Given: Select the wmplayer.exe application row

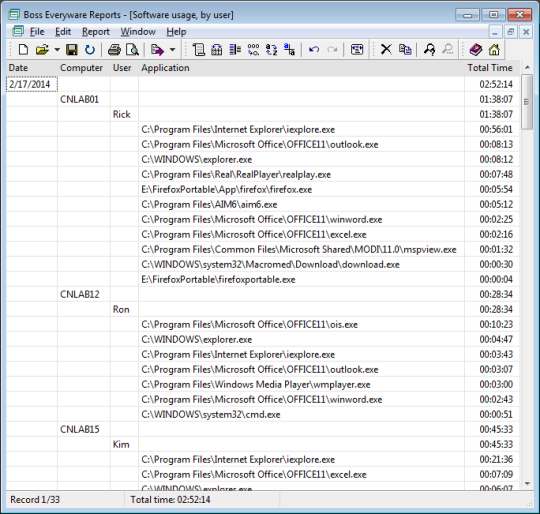Looking at the screenshot, I should tap(263, 385).
